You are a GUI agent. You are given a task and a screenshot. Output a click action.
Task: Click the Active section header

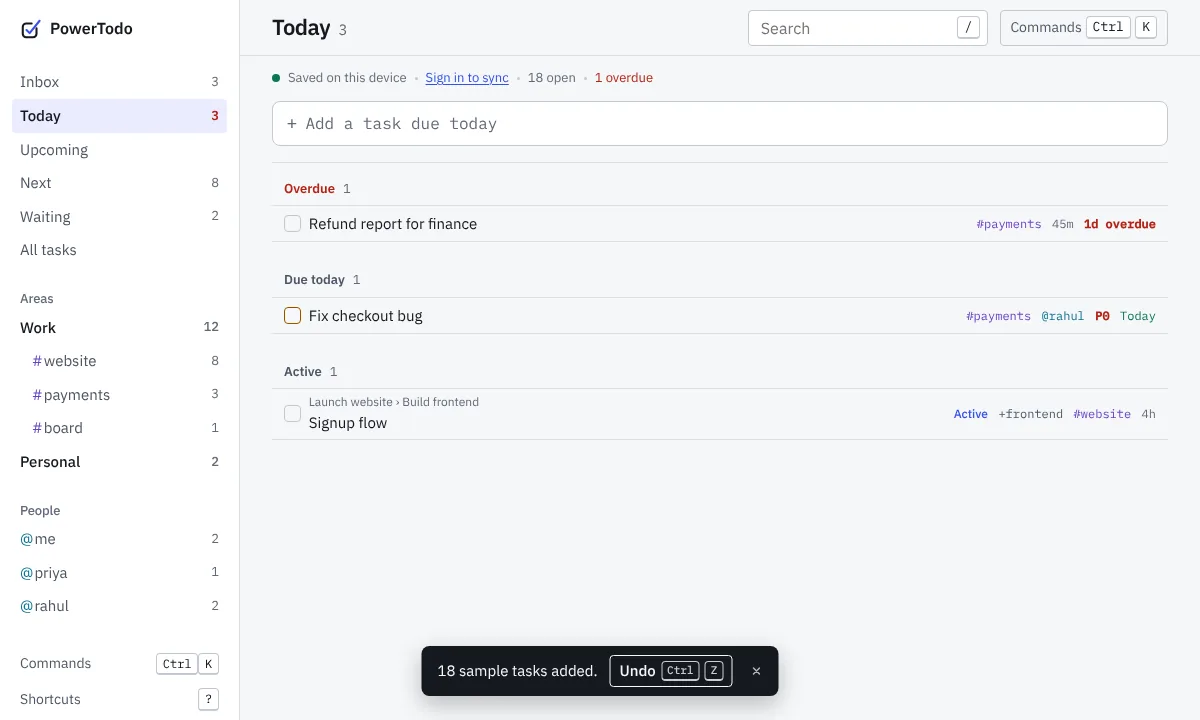[x=303, y=372]
